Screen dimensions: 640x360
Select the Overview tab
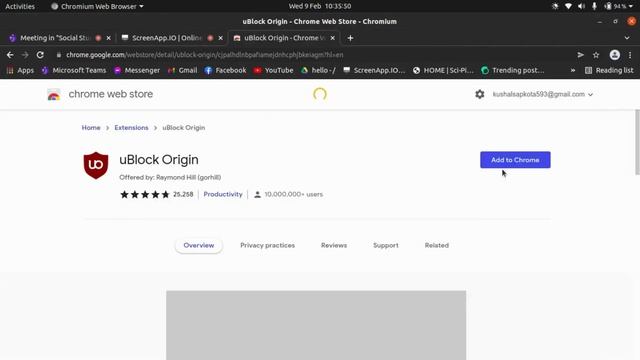tap(199, 245)
